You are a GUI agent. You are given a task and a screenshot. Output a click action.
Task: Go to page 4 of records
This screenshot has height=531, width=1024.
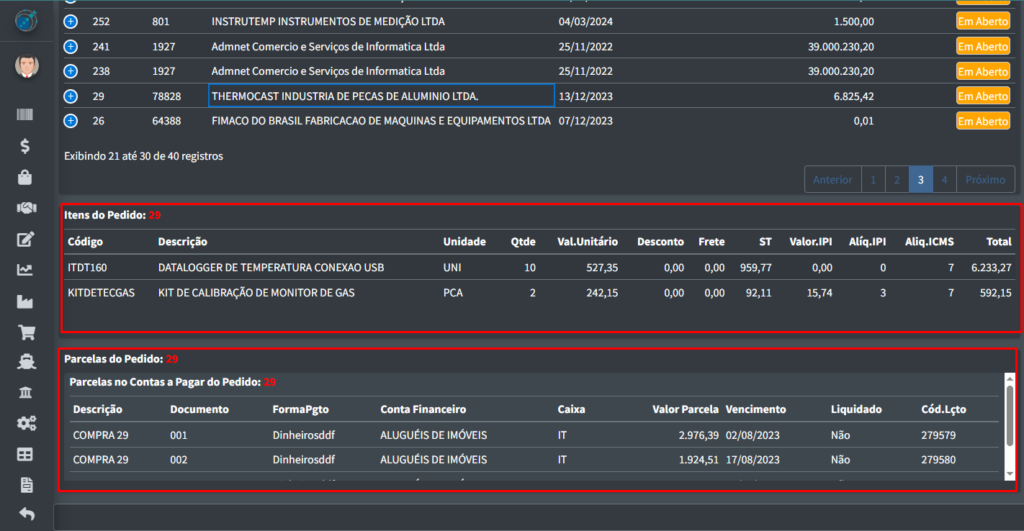944,180
